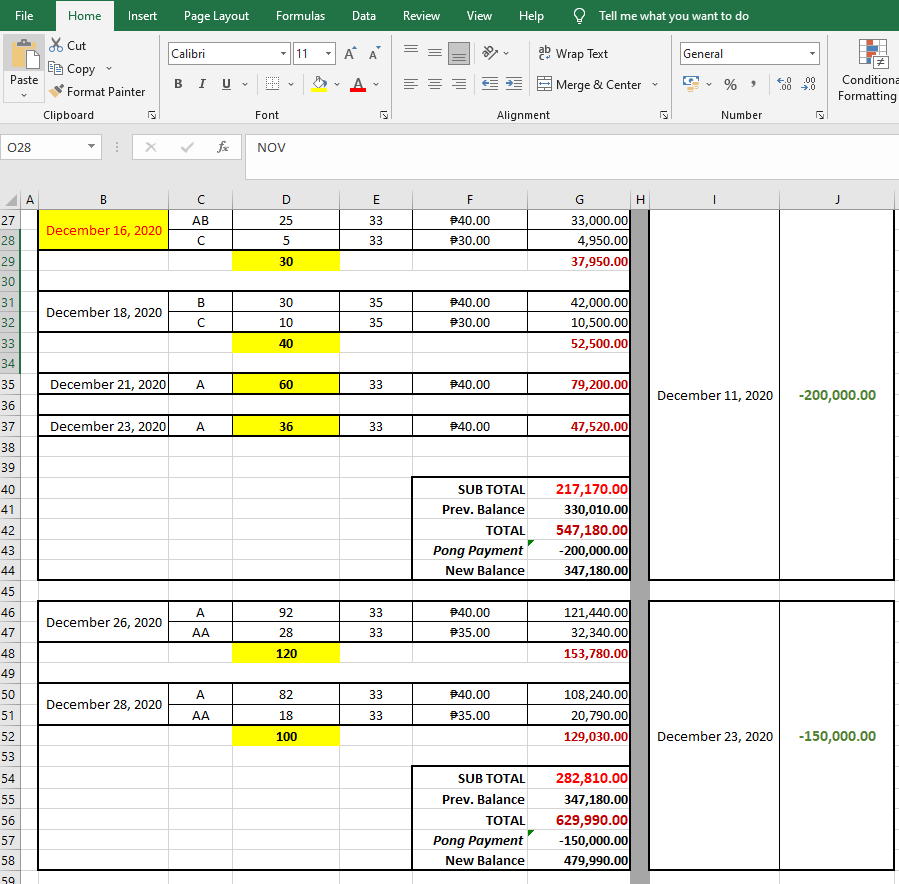The image size is (899, 884).
Task: Open the Insert Function dialog
Action: point(223,147)
